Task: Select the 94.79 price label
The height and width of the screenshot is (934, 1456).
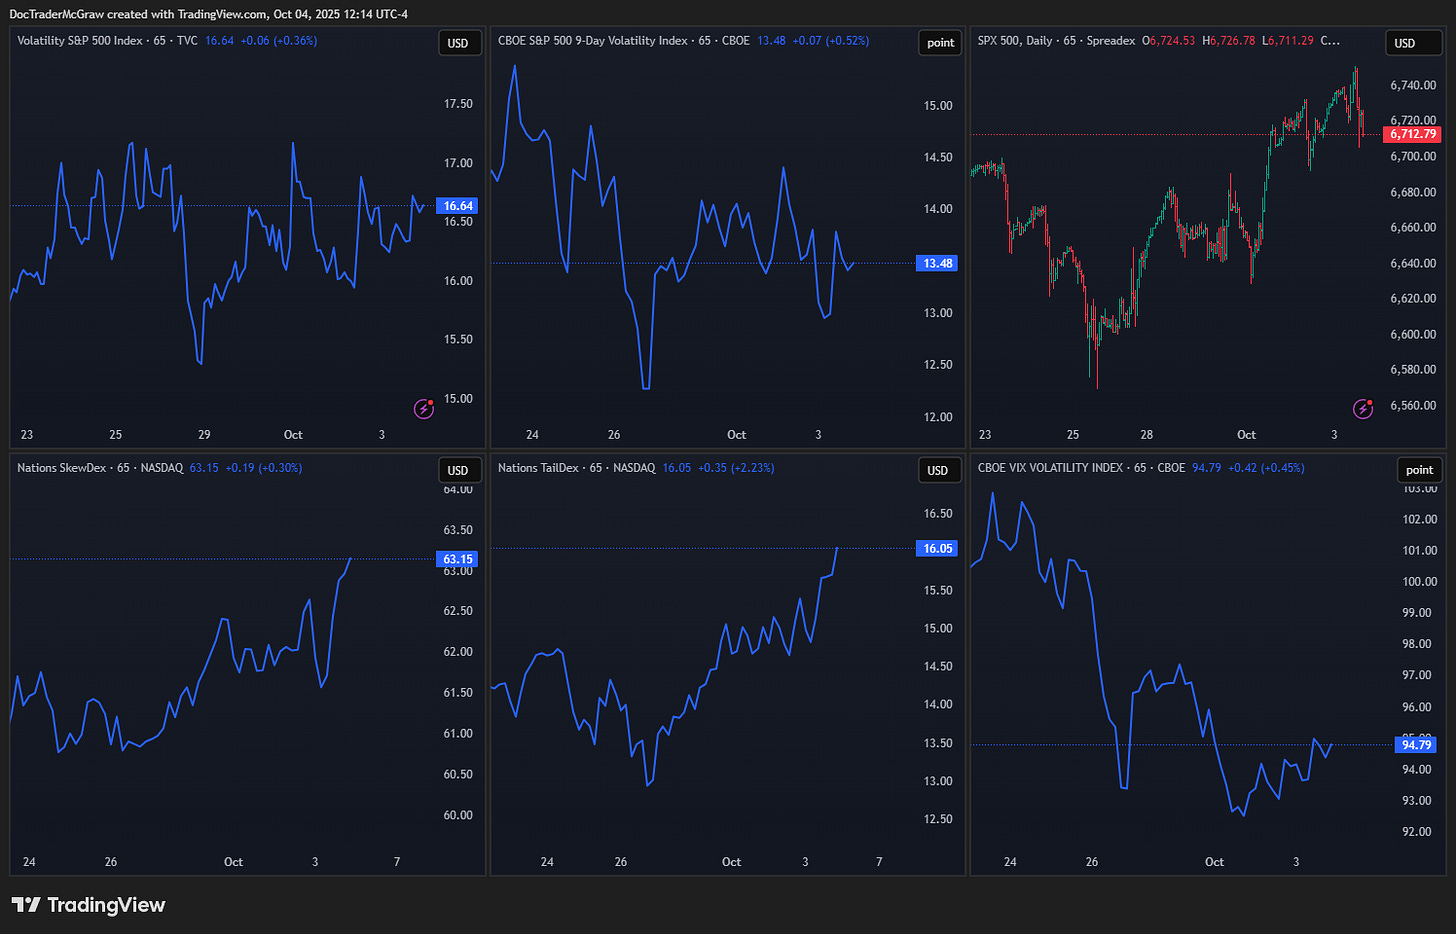Action: tap(1416, 745)
